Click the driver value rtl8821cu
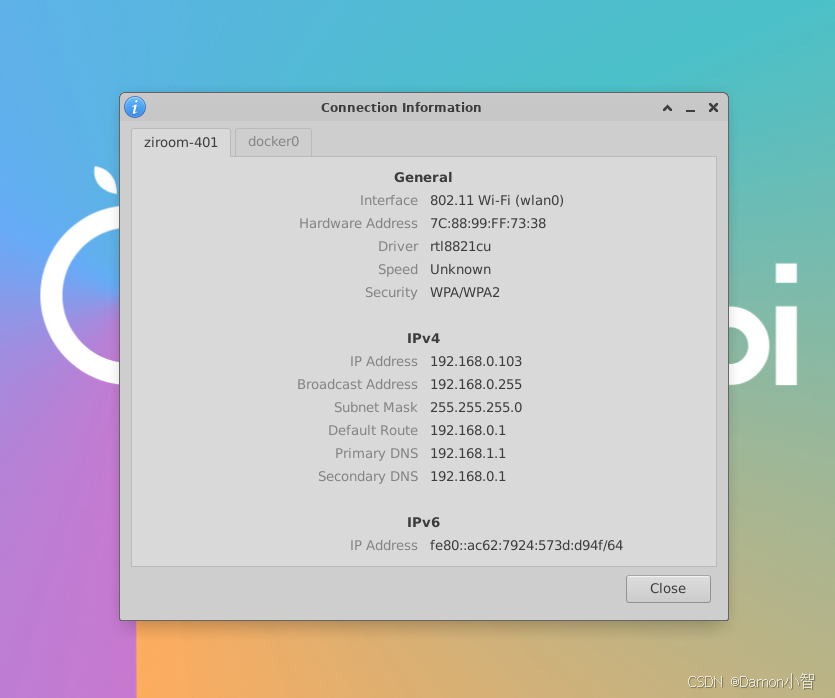835x698 pixels. point(460,247)
